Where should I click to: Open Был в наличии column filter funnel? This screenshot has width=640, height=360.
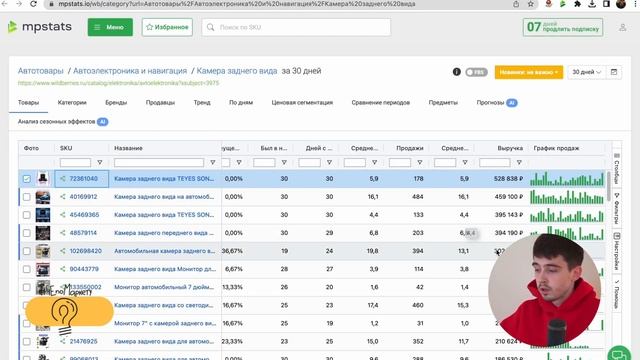click(x=284, y=162)
